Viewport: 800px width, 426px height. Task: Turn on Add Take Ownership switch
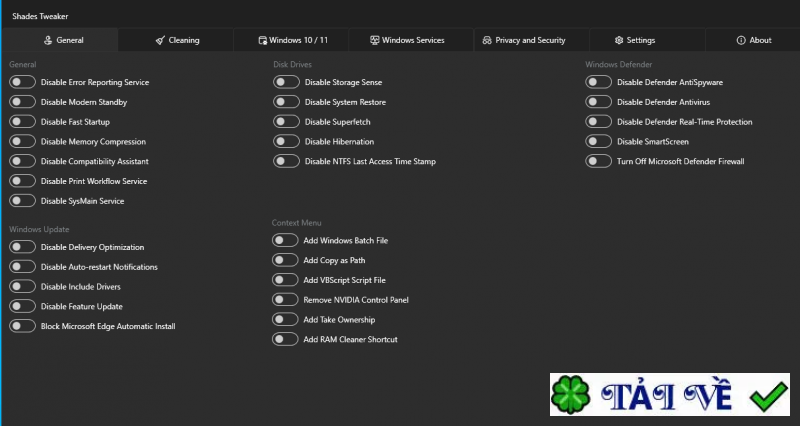coord(285,320)
